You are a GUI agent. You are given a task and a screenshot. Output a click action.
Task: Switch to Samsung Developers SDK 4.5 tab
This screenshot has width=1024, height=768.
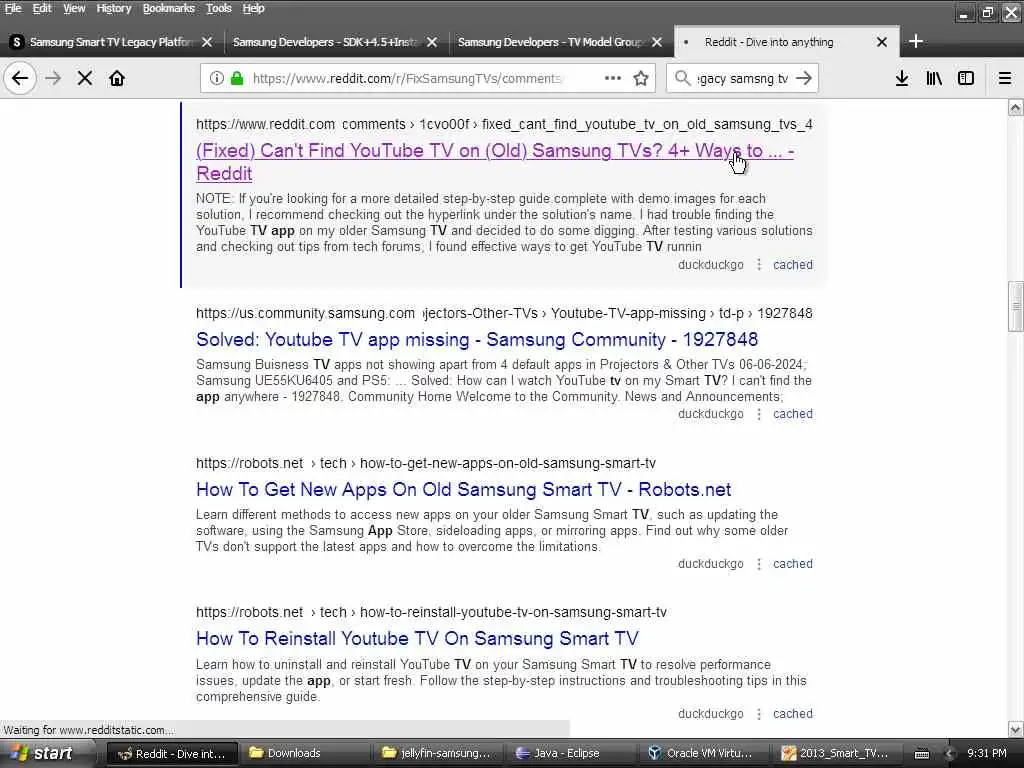[x=336, y=42]
